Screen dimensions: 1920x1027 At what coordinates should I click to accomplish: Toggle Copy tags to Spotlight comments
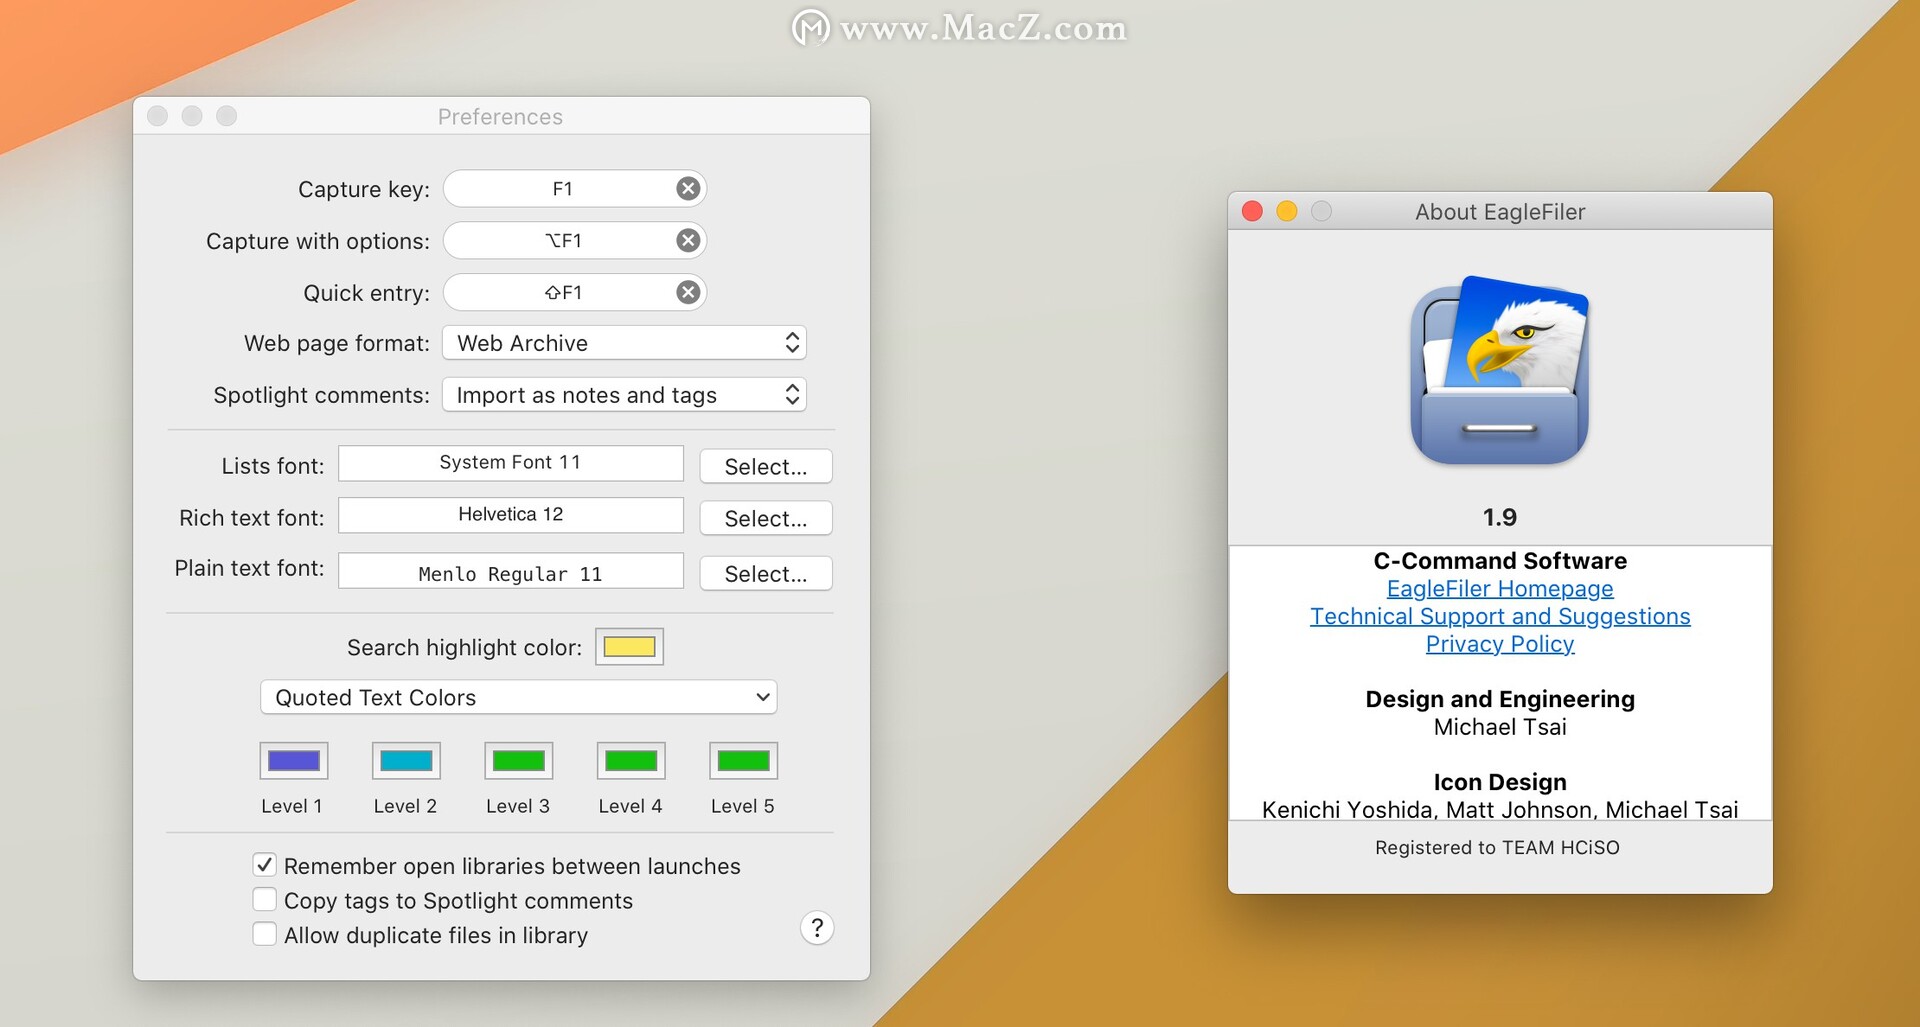point(264,900)
